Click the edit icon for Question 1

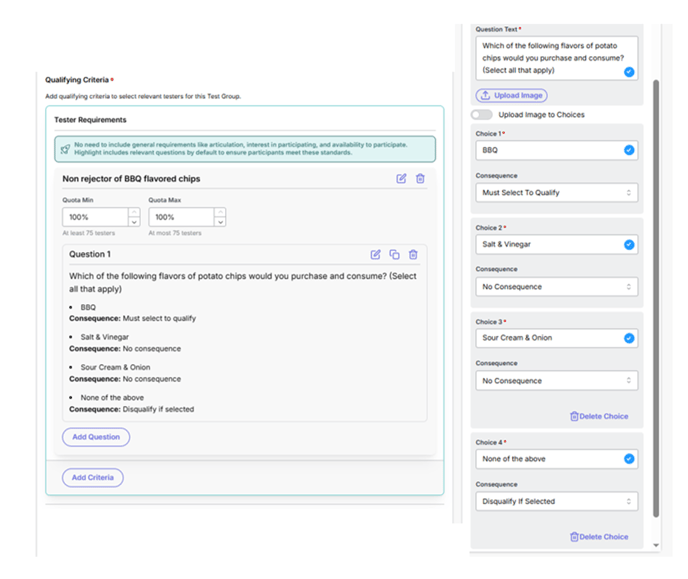coord(376,255)
